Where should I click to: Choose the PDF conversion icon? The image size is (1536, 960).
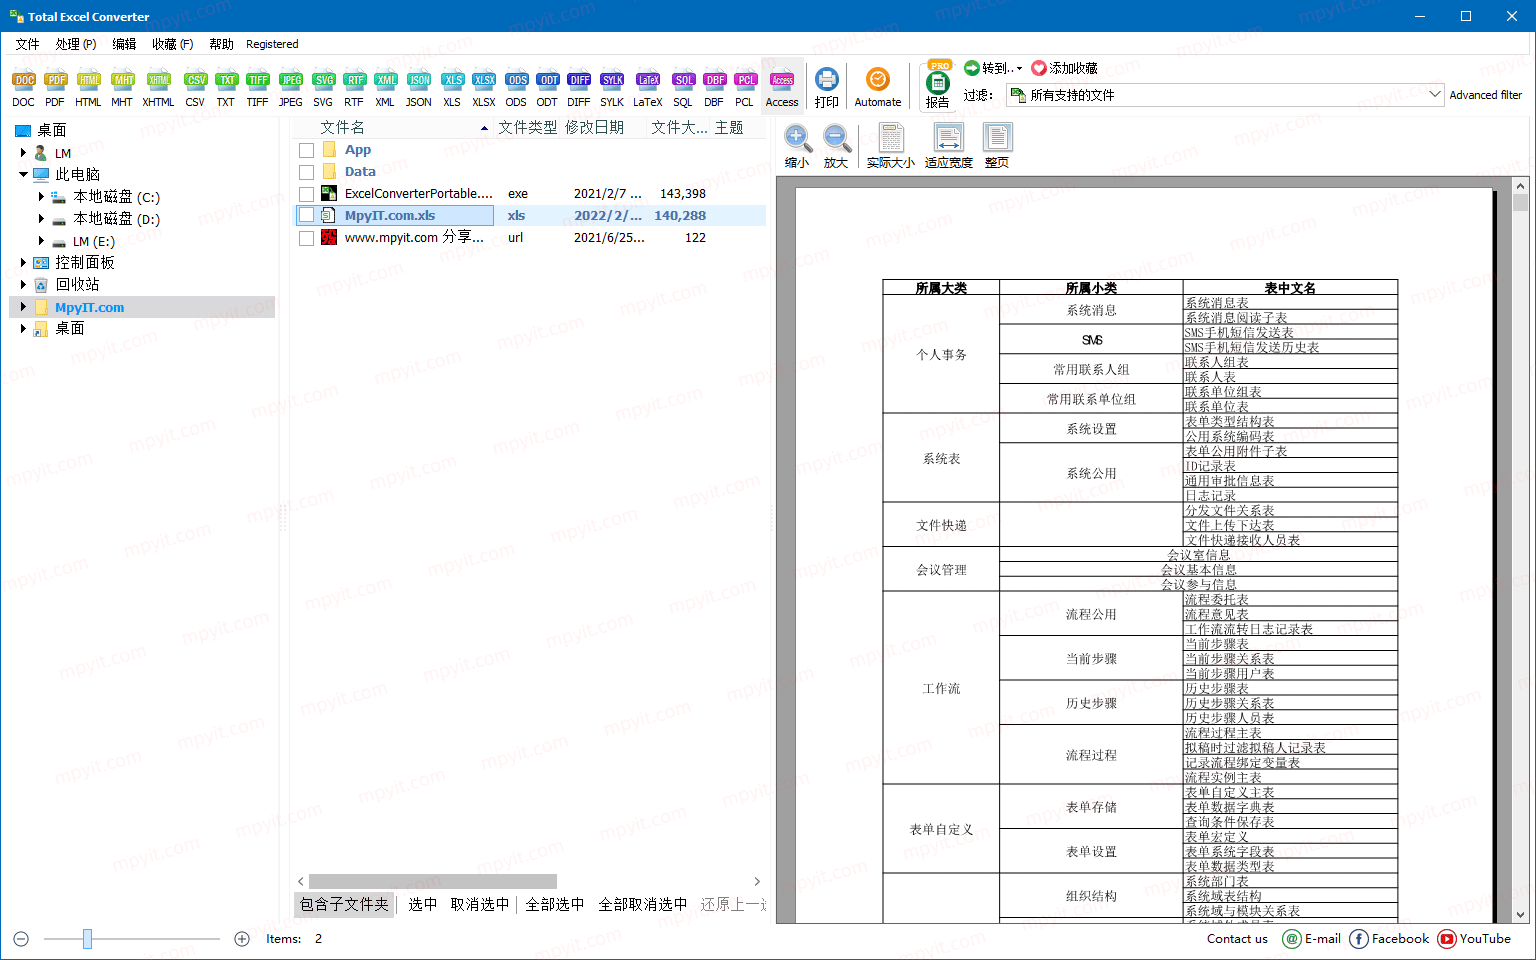(x=55, y=88)
